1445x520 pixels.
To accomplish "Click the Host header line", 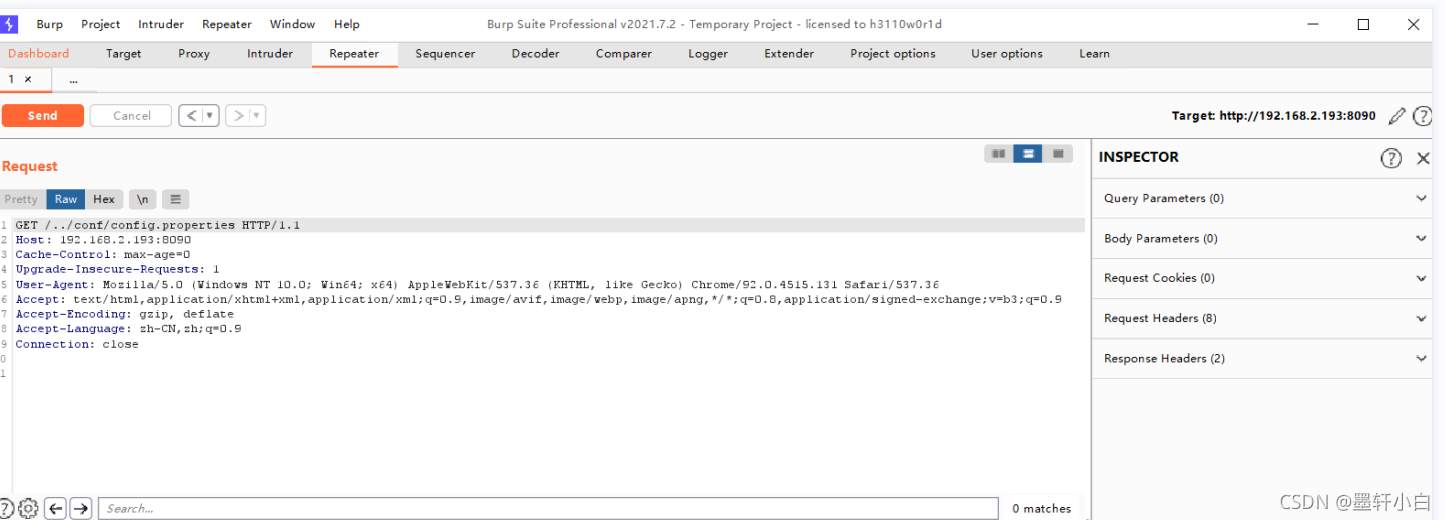I will (x=103, y=240).
